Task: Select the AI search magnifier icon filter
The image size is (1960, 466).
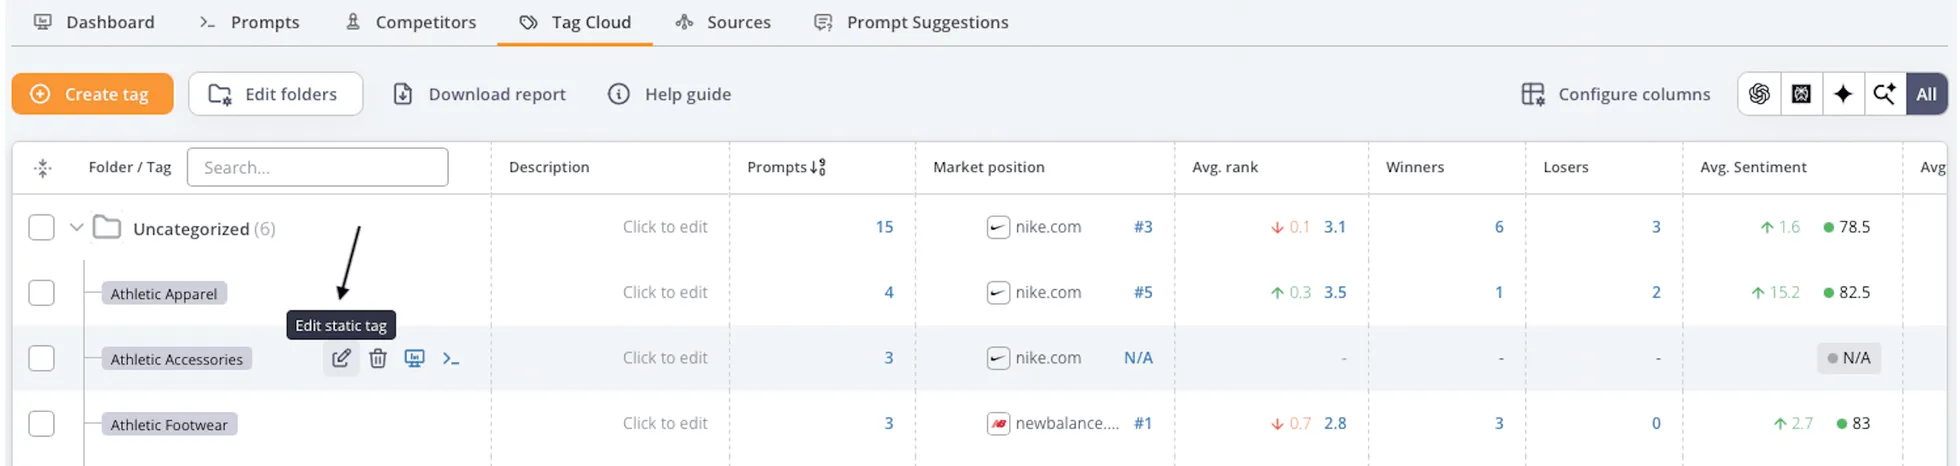Action: click(x=1884, y=94)
